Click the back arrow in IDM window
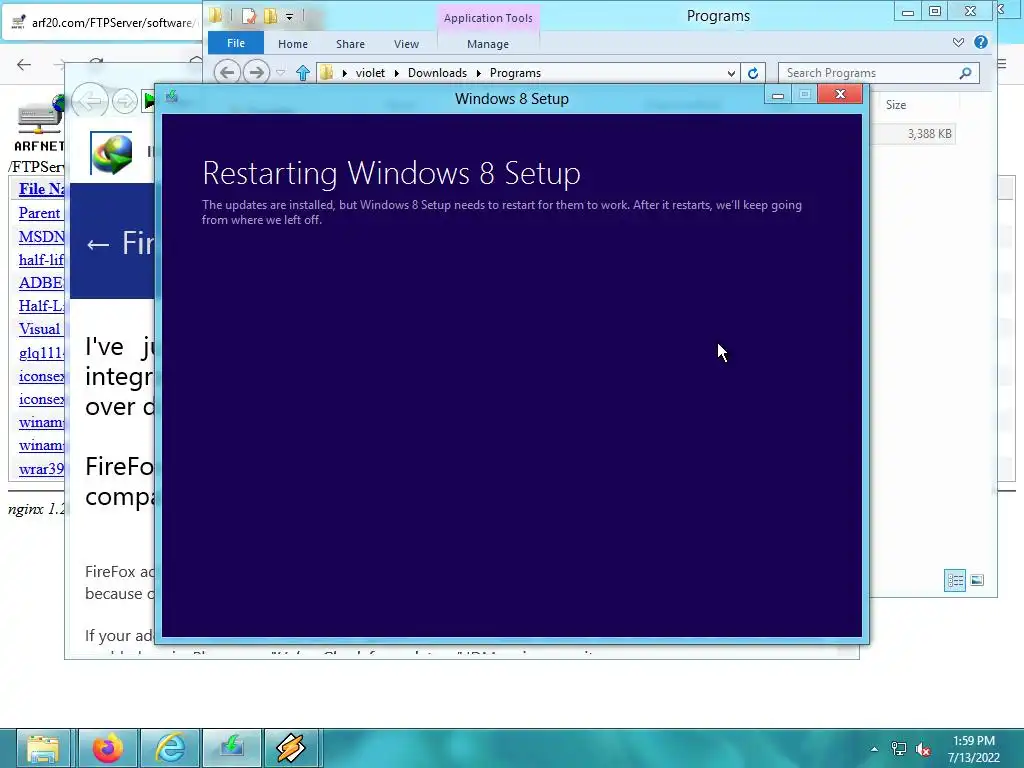 point(89,101)
